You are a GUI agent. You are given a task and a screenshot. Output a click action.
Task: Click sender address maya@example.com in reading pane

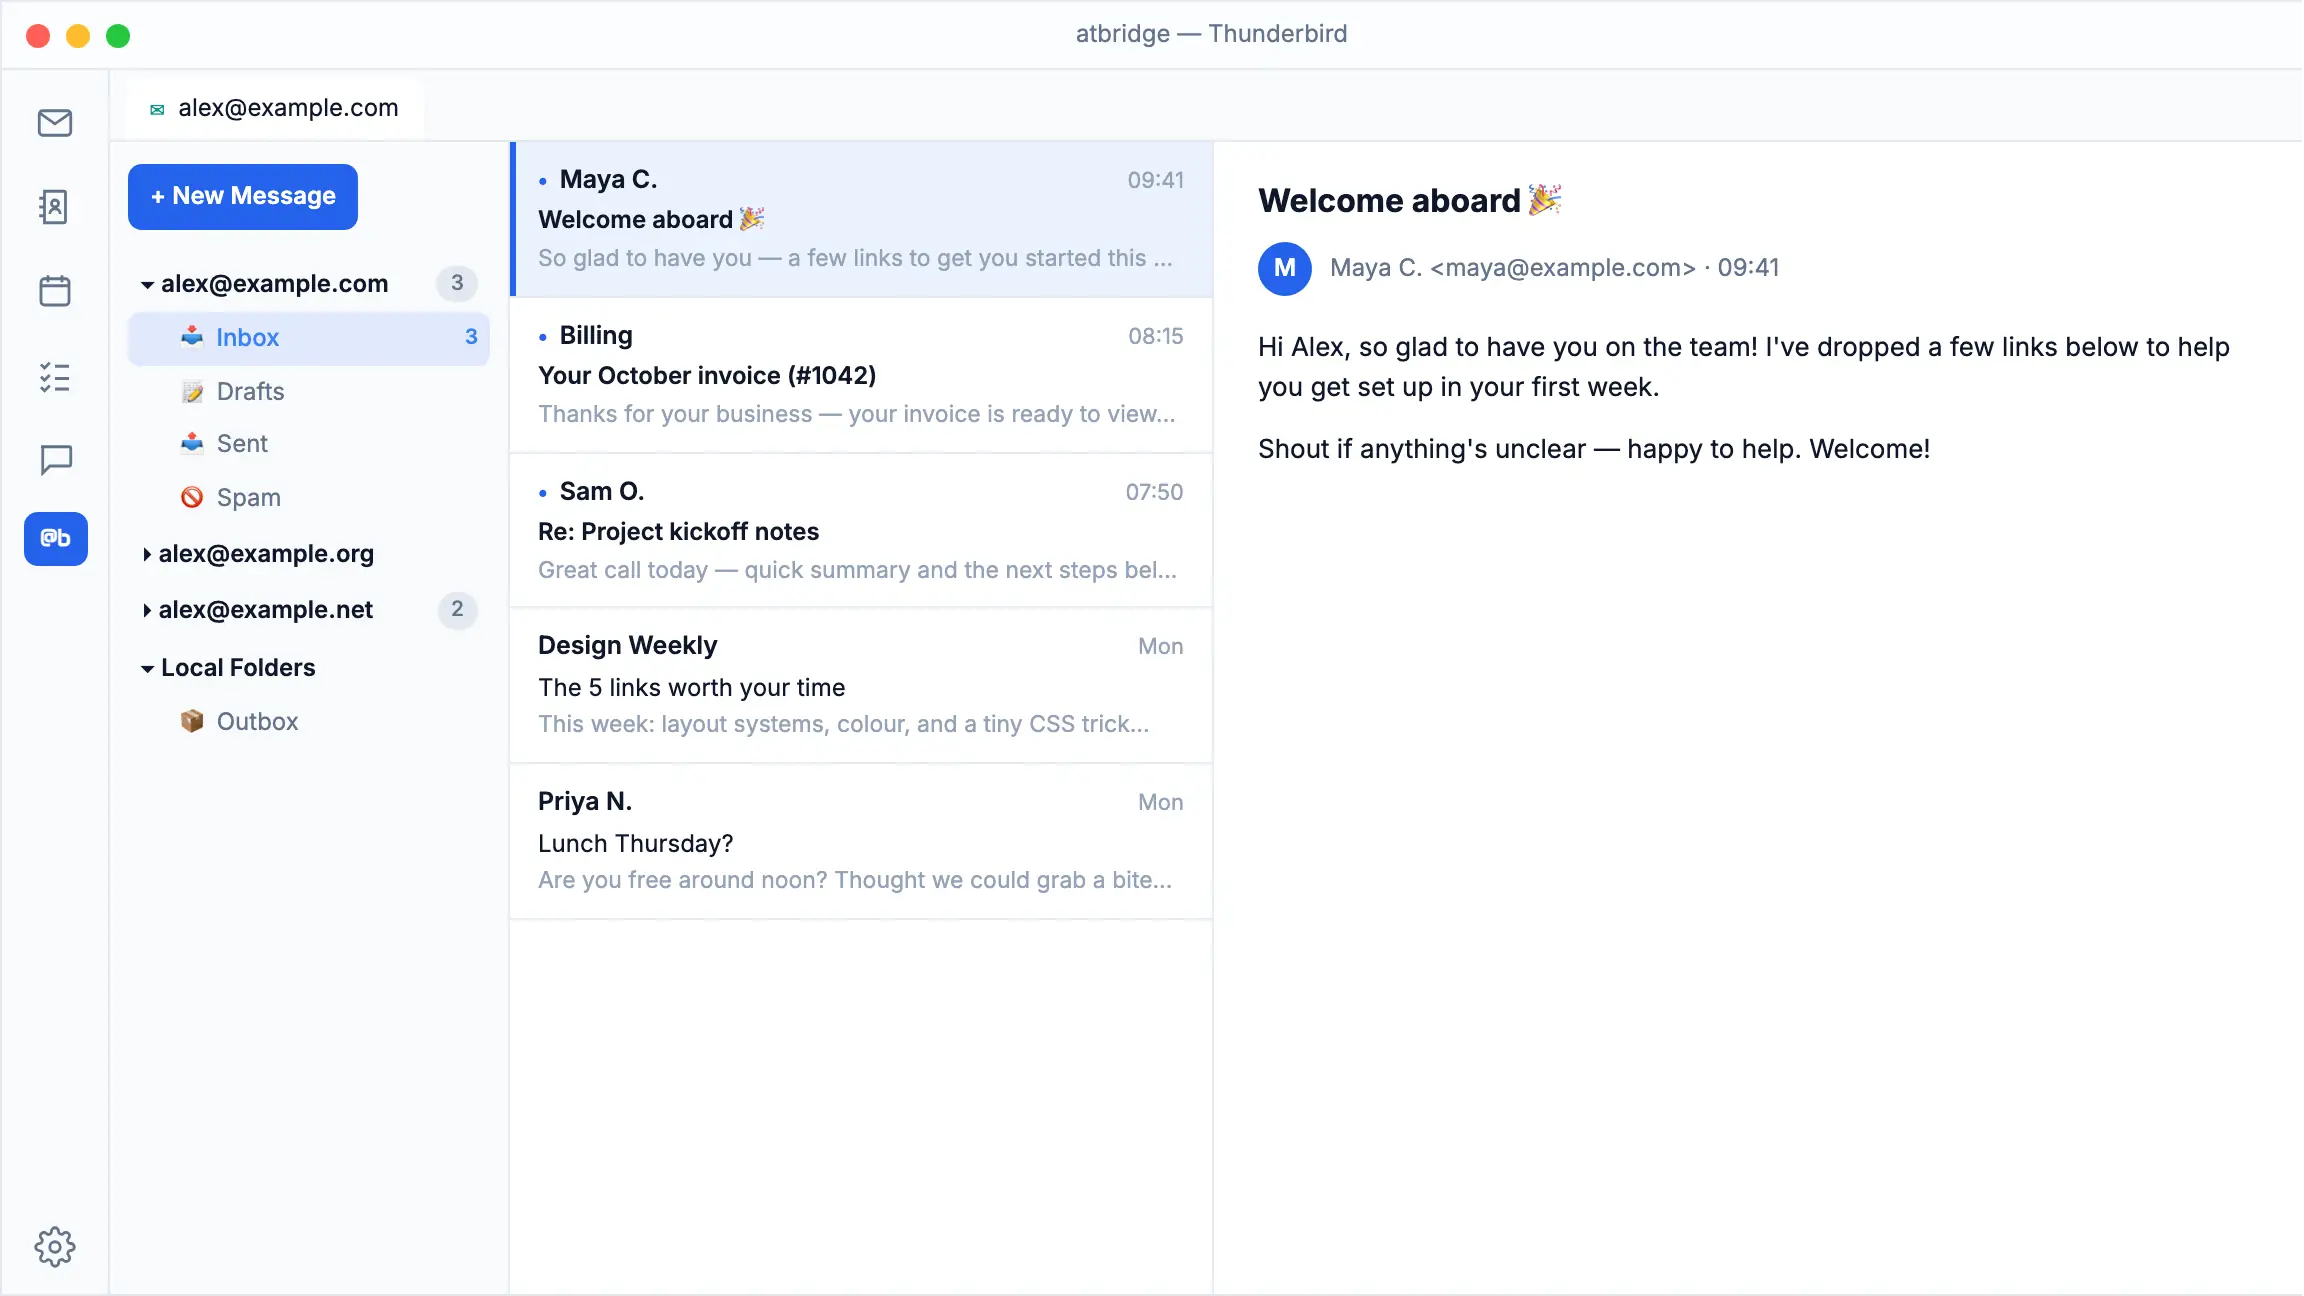click(1563, 268)
